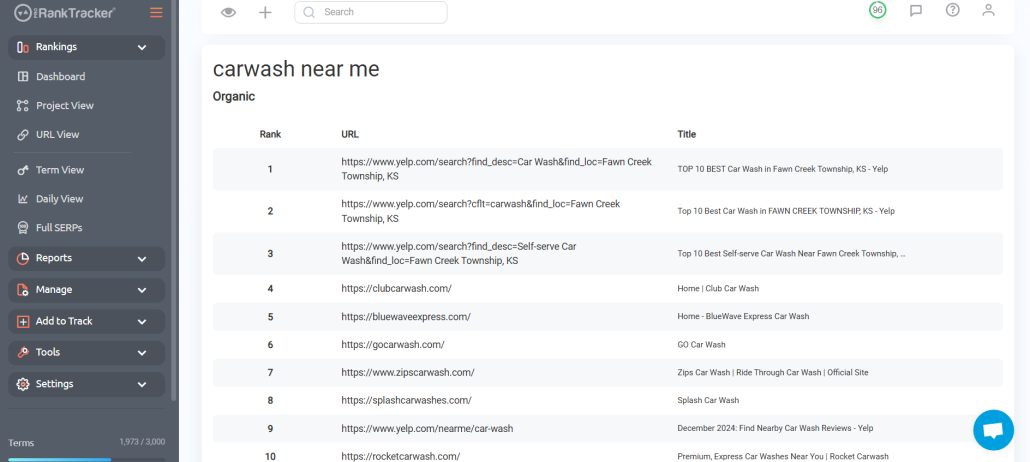The width and height of the screenshot is (1030, 462).
Task: Open the help question-mark icon
Action: click(952, 11)
